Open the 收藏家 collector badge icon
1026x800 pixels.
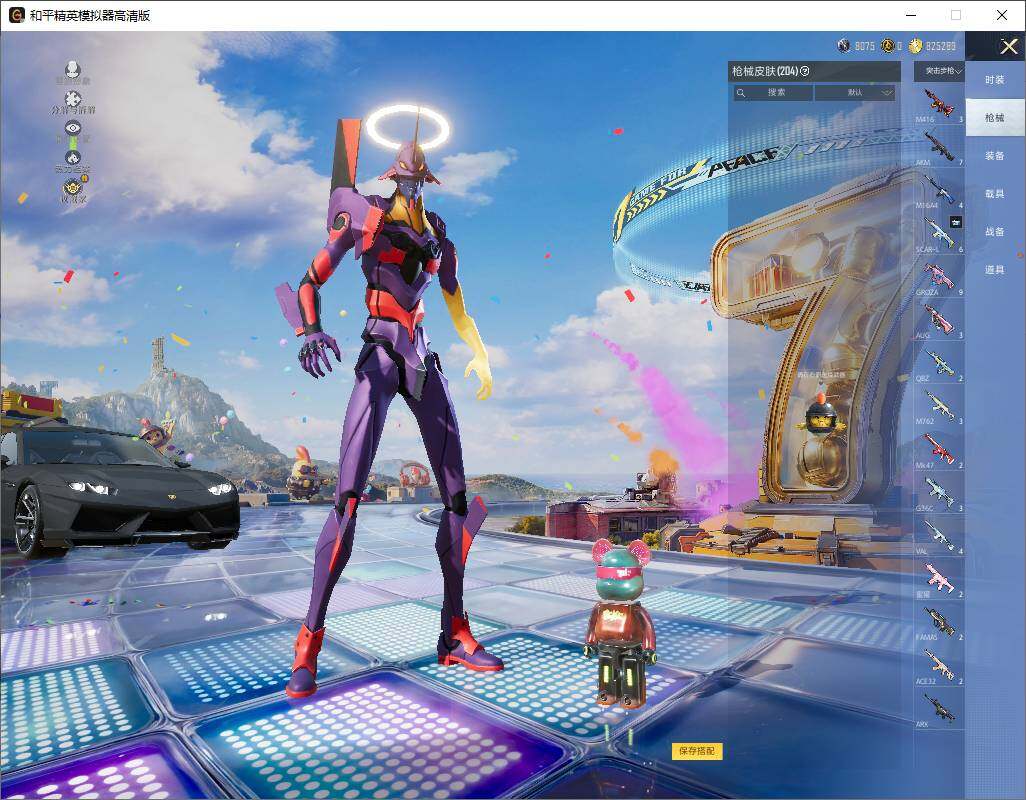point(73,188)
